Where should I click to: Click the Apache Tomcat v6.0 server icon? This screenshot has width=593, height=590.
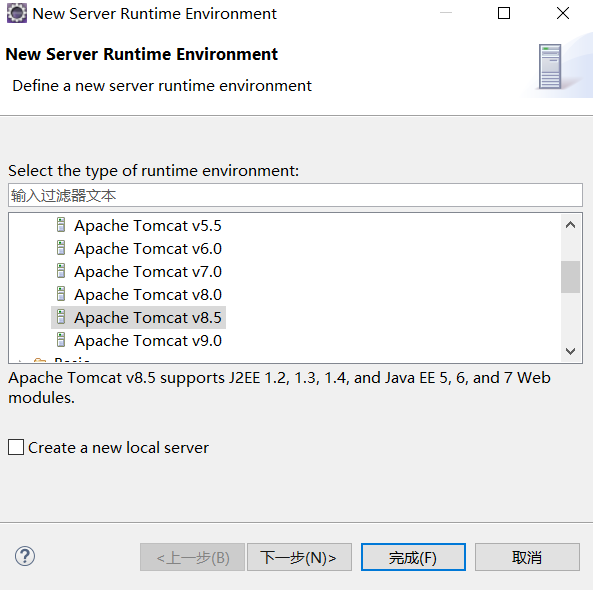pyautogui.click(x=61, y=248)
